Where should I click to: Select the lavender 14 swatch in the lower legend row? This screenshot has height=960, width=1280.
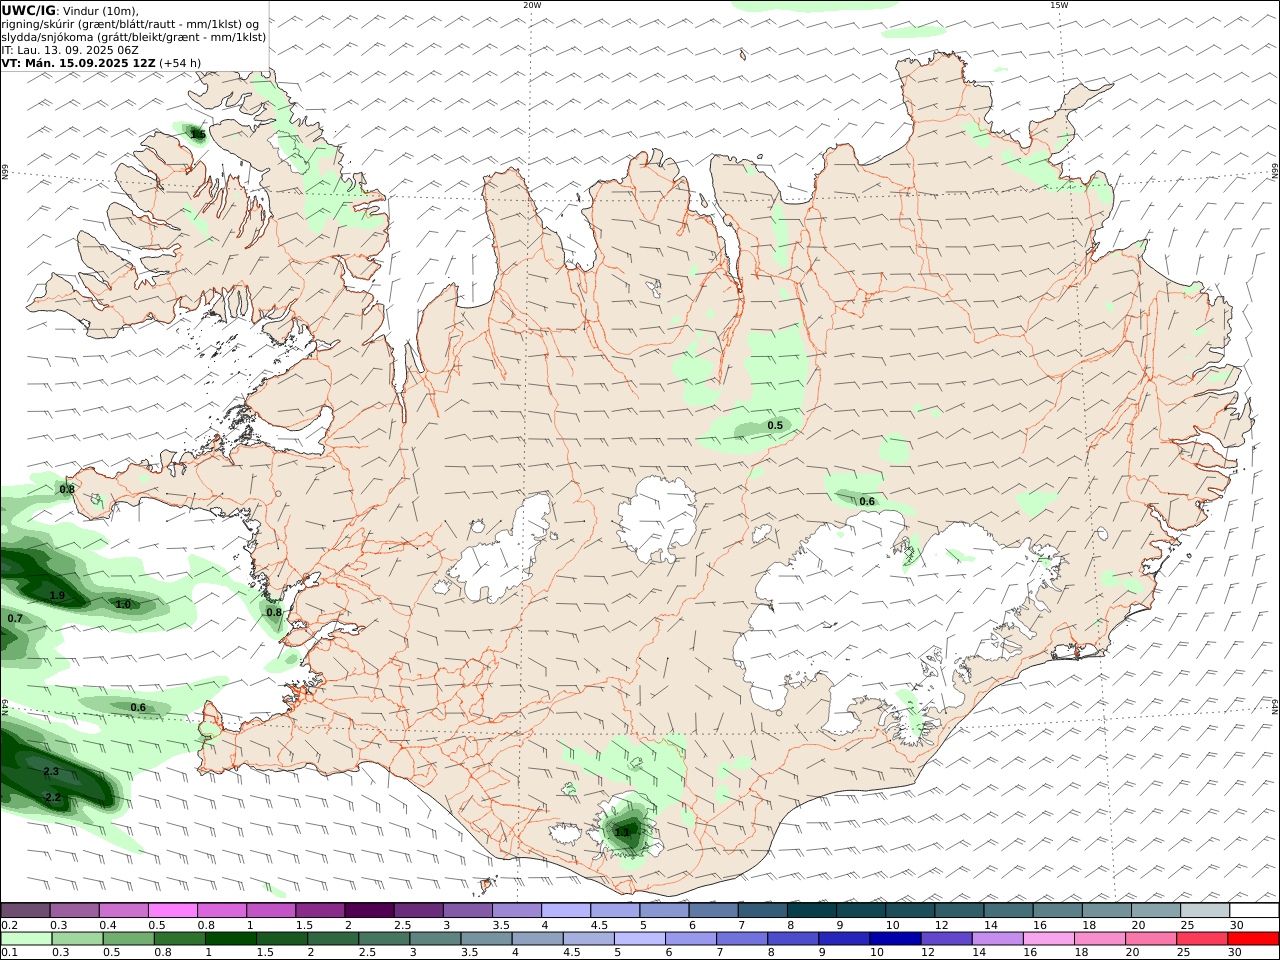(998, 938)
